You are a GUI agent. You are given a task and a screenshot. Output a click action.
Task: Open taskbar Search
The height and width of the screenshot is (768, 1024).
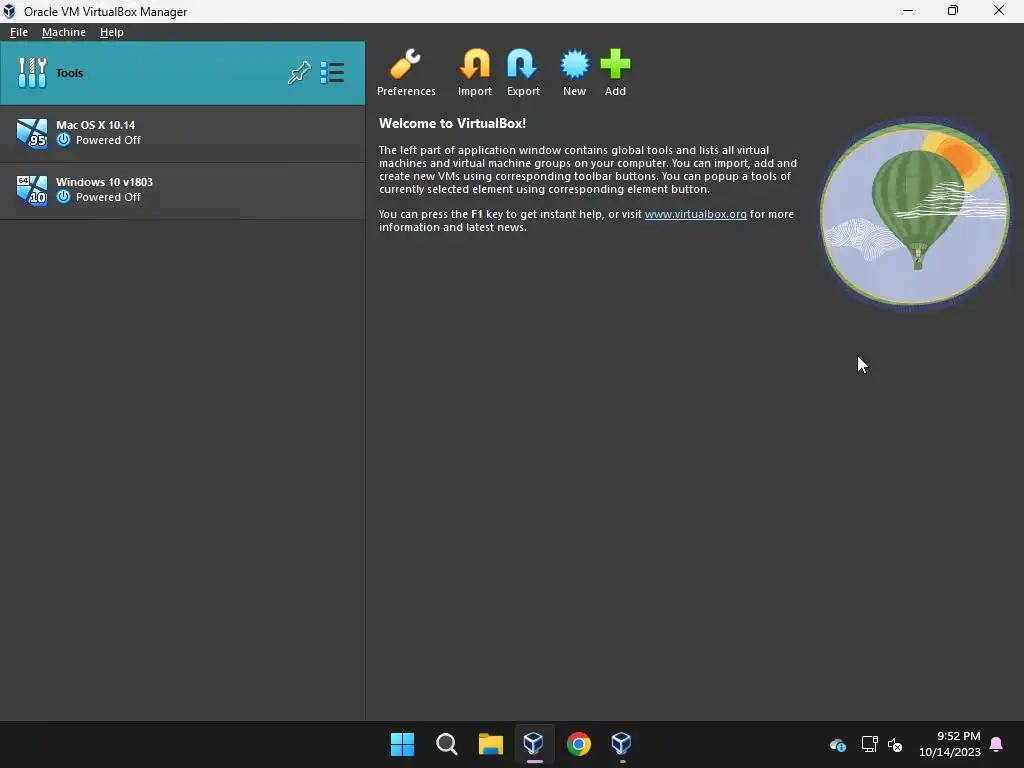(x=447, y=744)
